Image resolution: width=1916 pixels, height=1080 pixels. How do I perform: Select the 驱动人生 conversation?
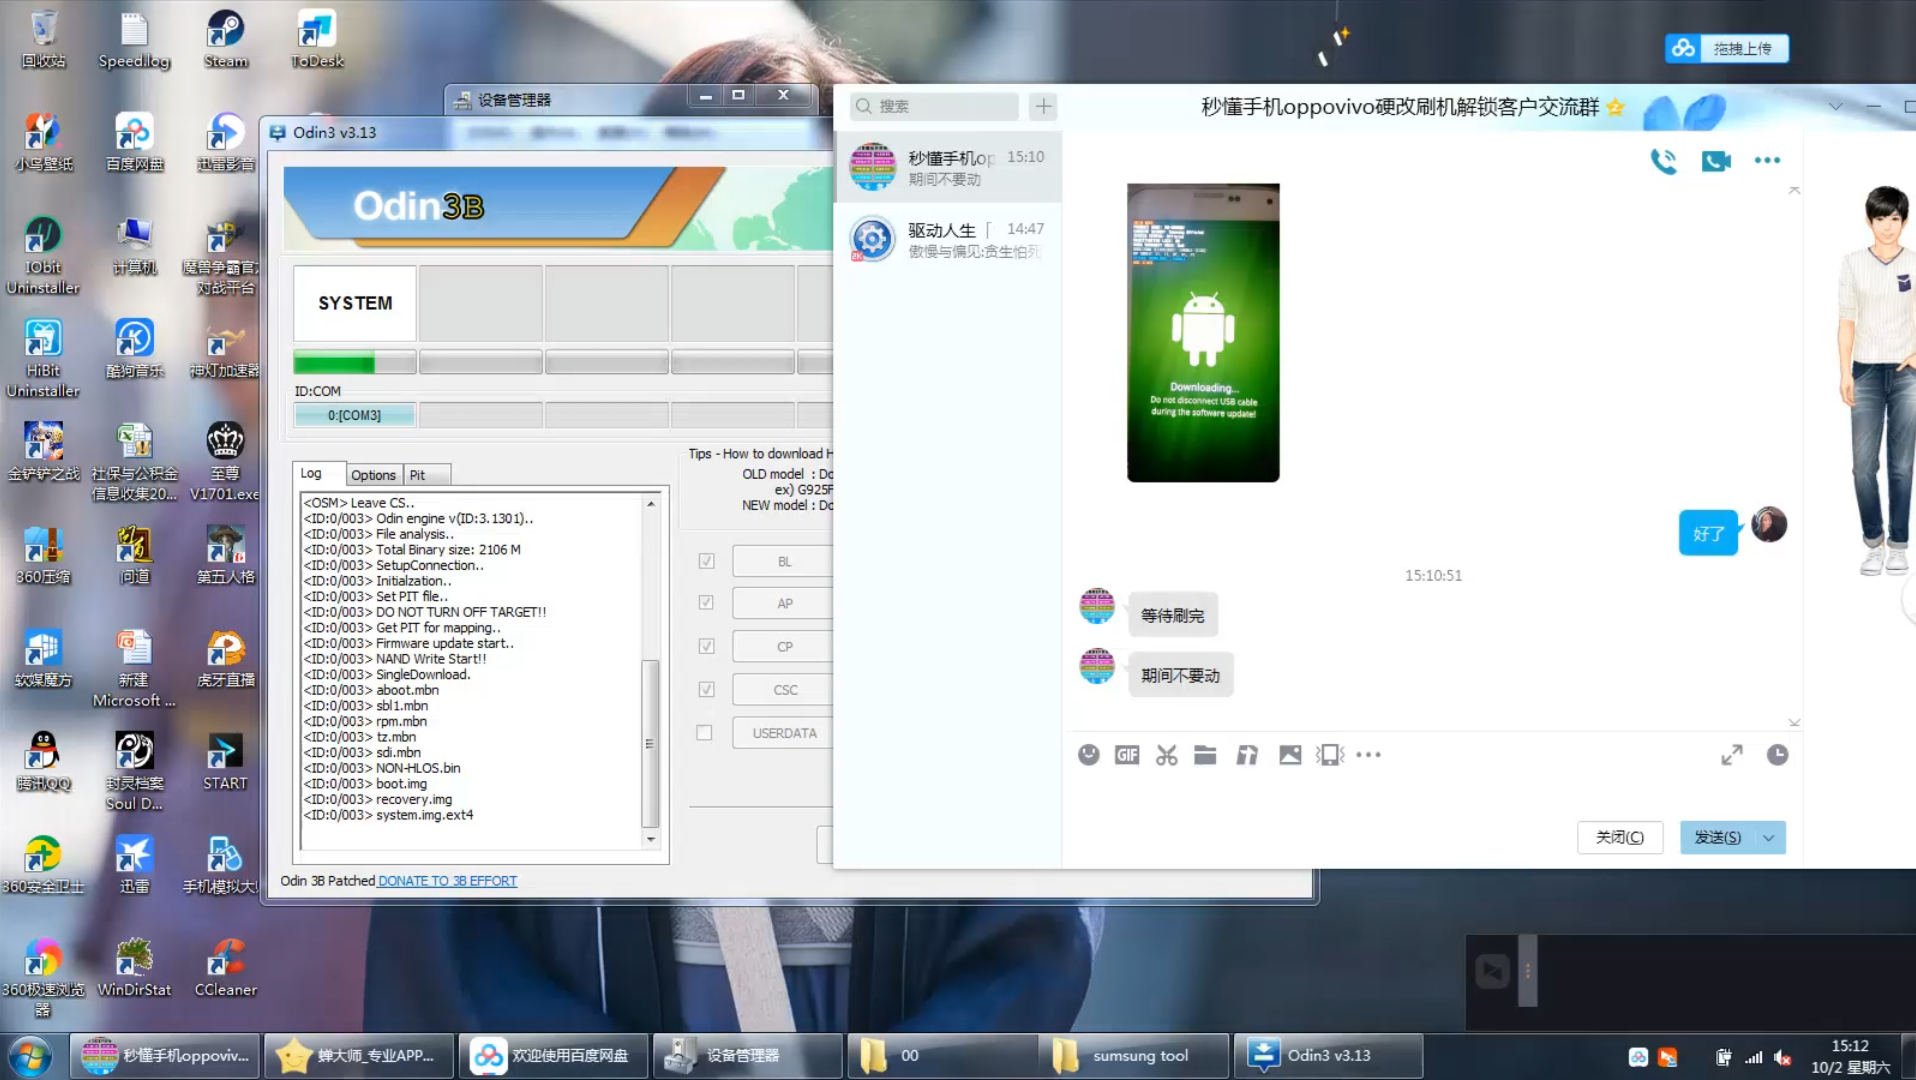coord(947,239)
